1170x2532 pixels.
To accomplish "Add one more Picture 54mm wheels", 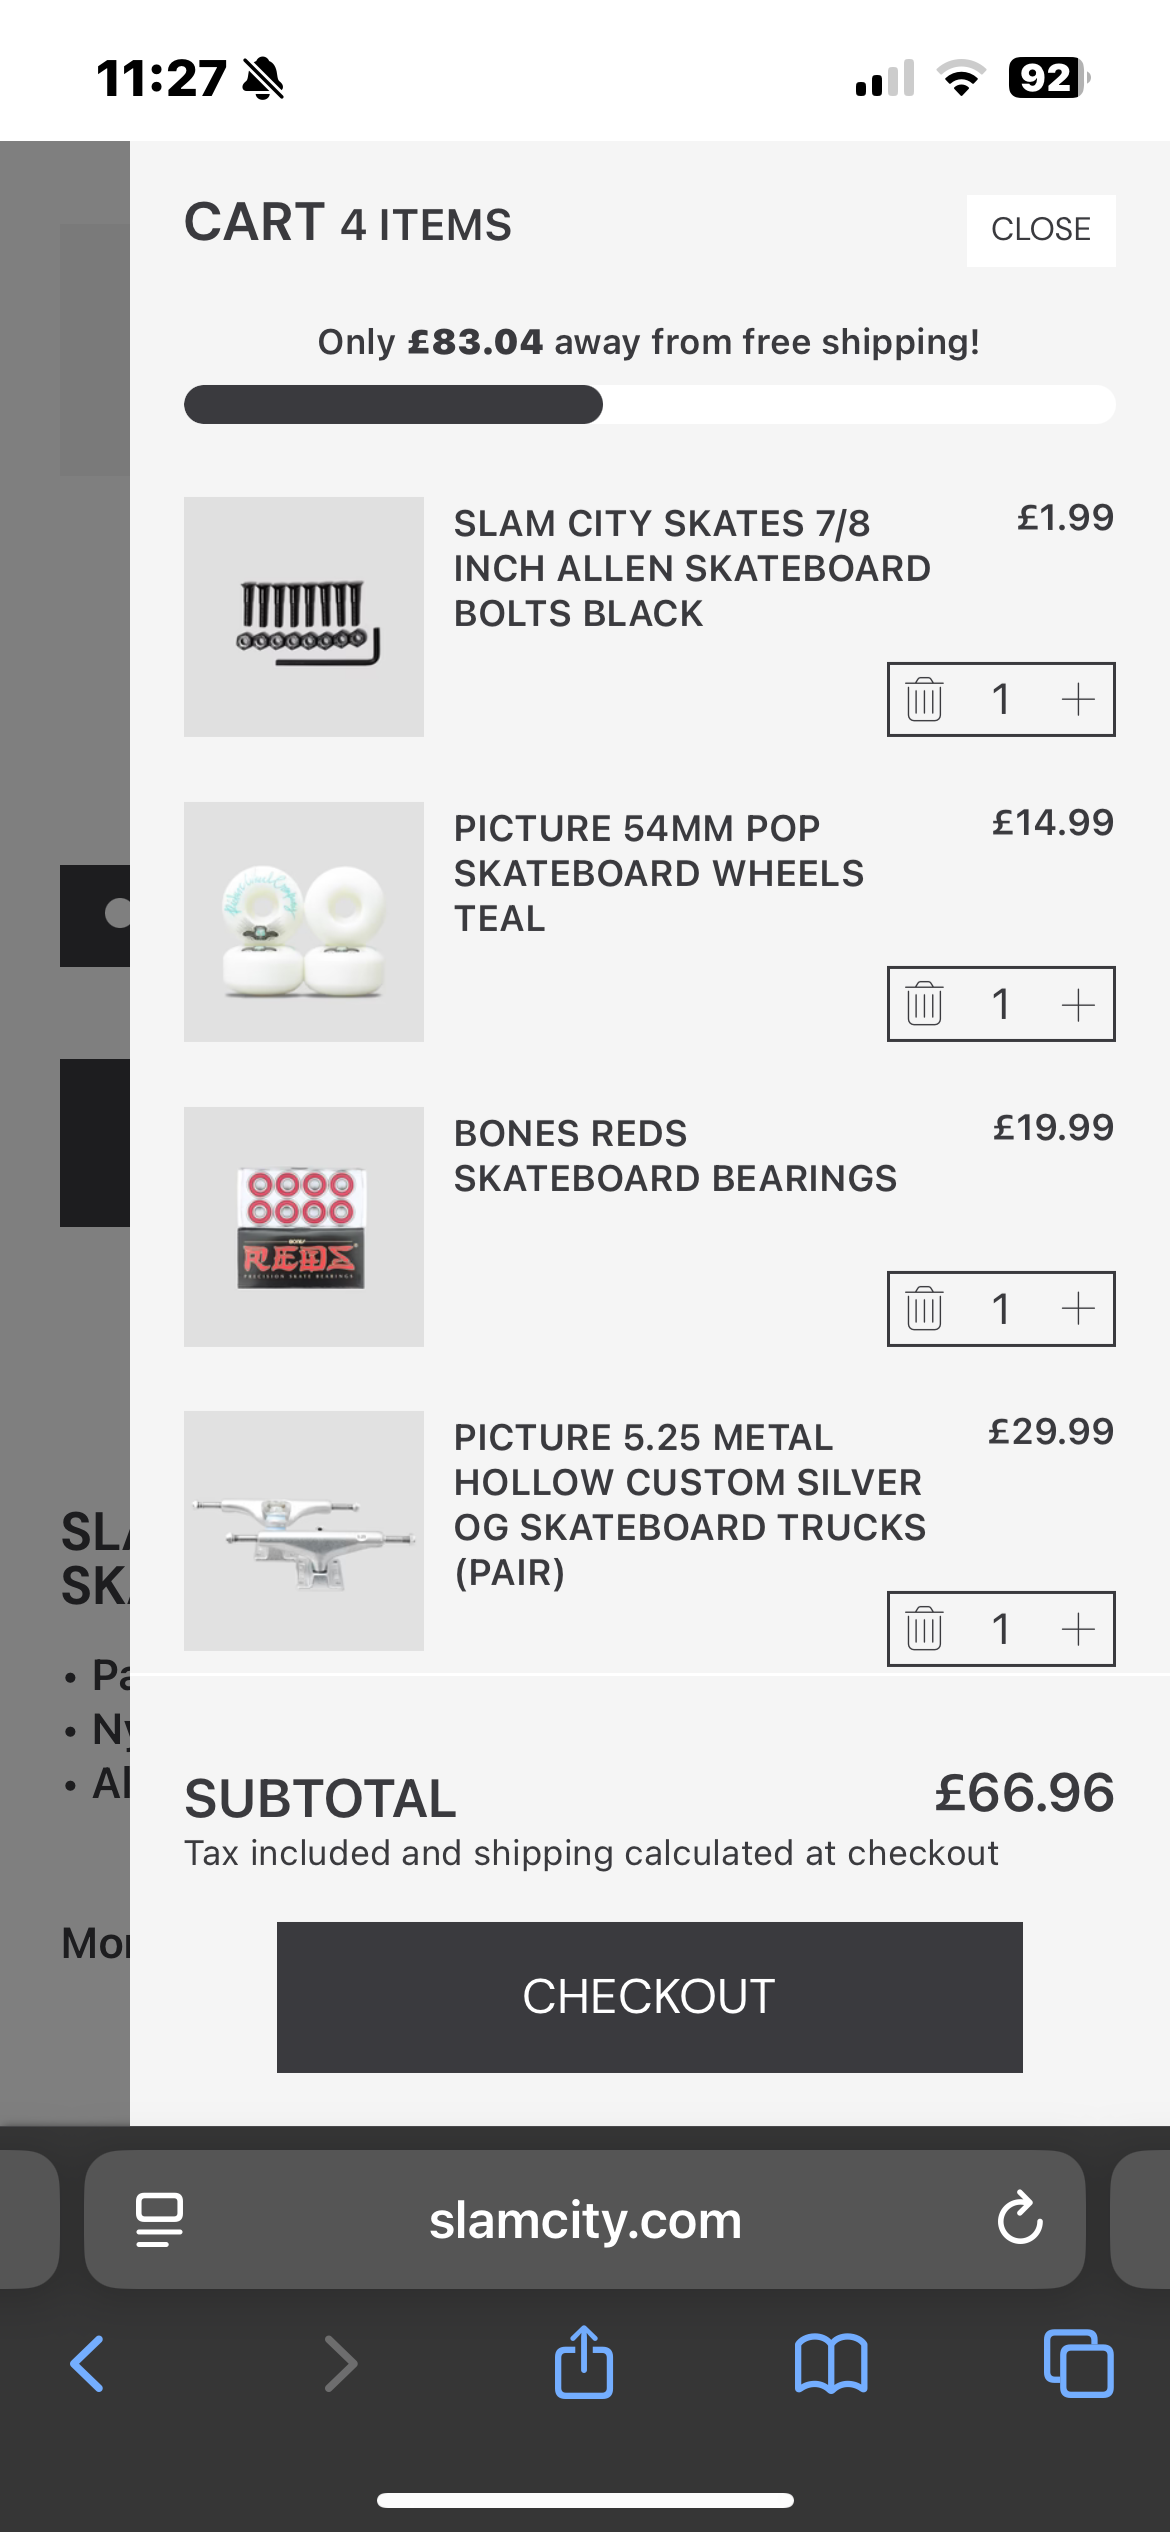I will click(1077, 1004).
